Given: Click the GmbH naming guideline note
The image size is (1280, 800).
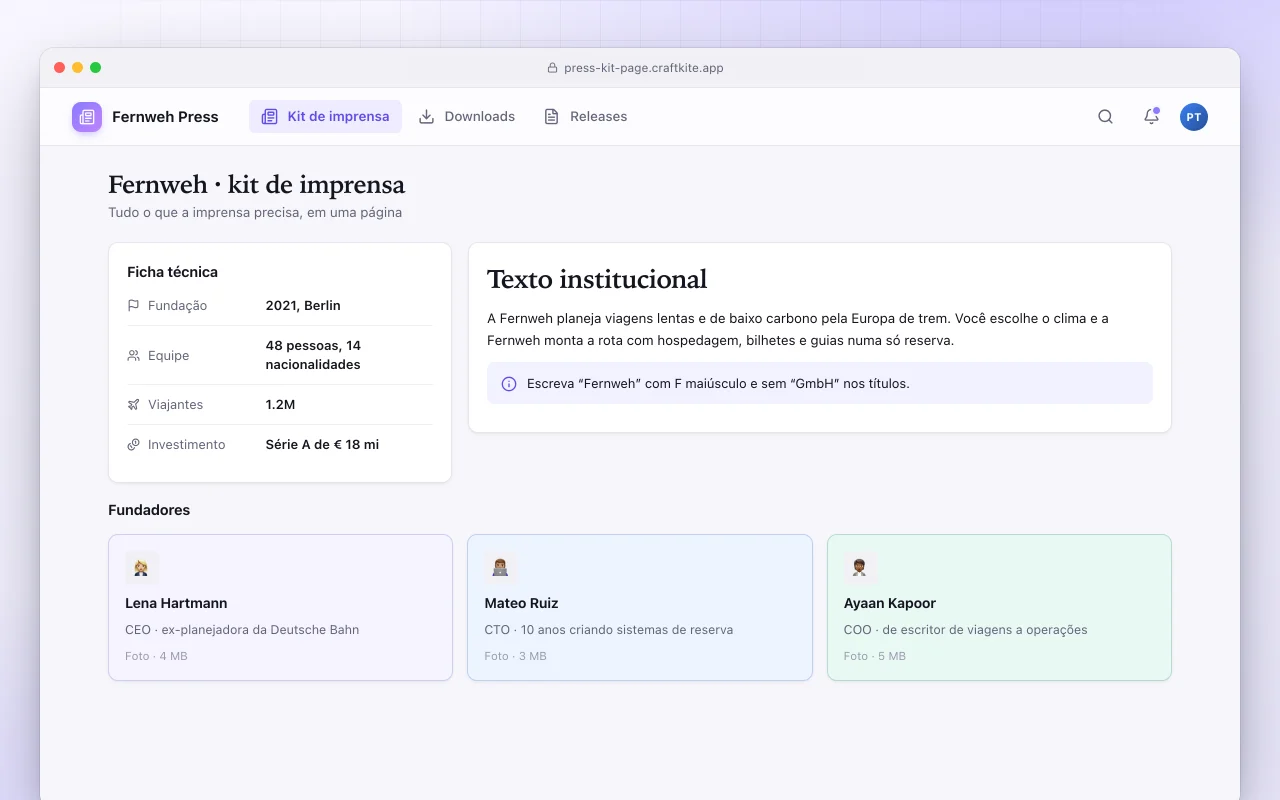Looking at the screenshot, I should (820, 384).
